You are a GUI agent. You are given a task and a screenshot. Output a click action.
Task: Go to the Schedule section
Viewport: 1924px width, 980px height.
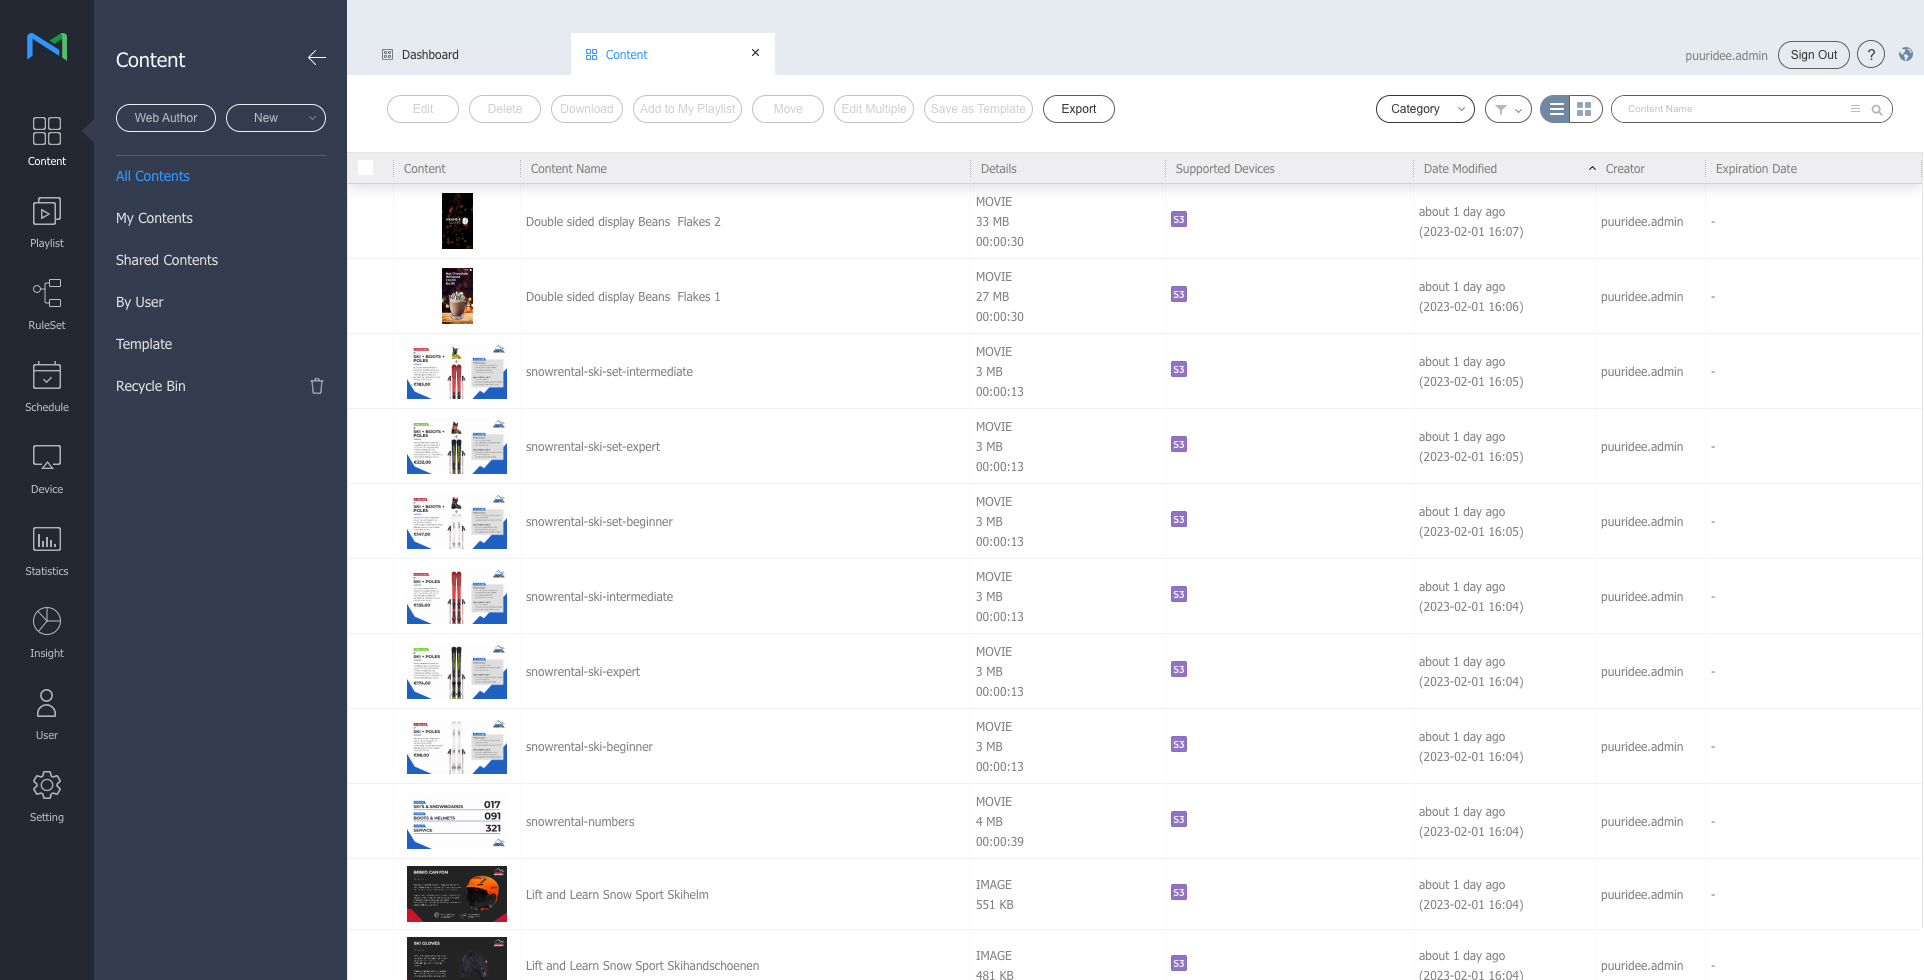tap(47, 387)
